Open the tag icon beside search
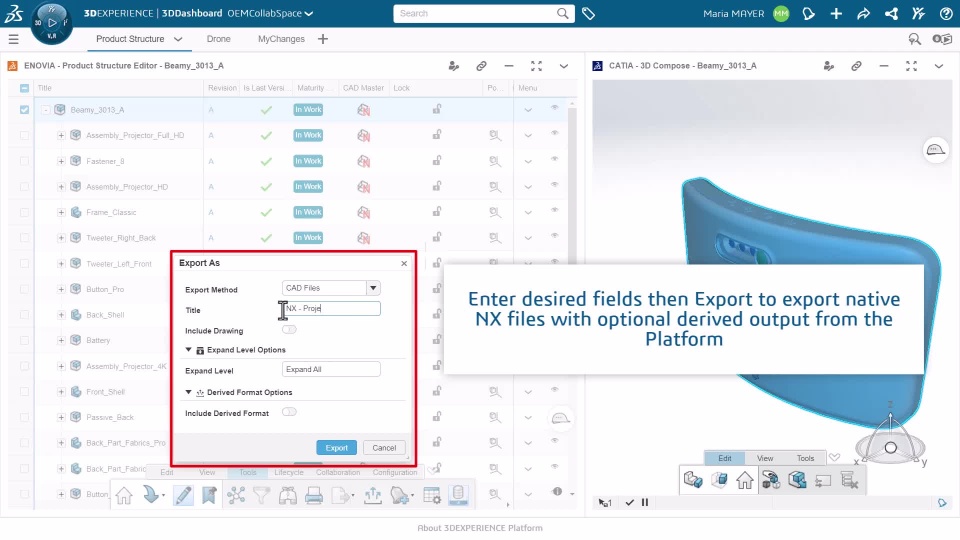The height and width of the screenshot is (540, 960). point(588,13)
